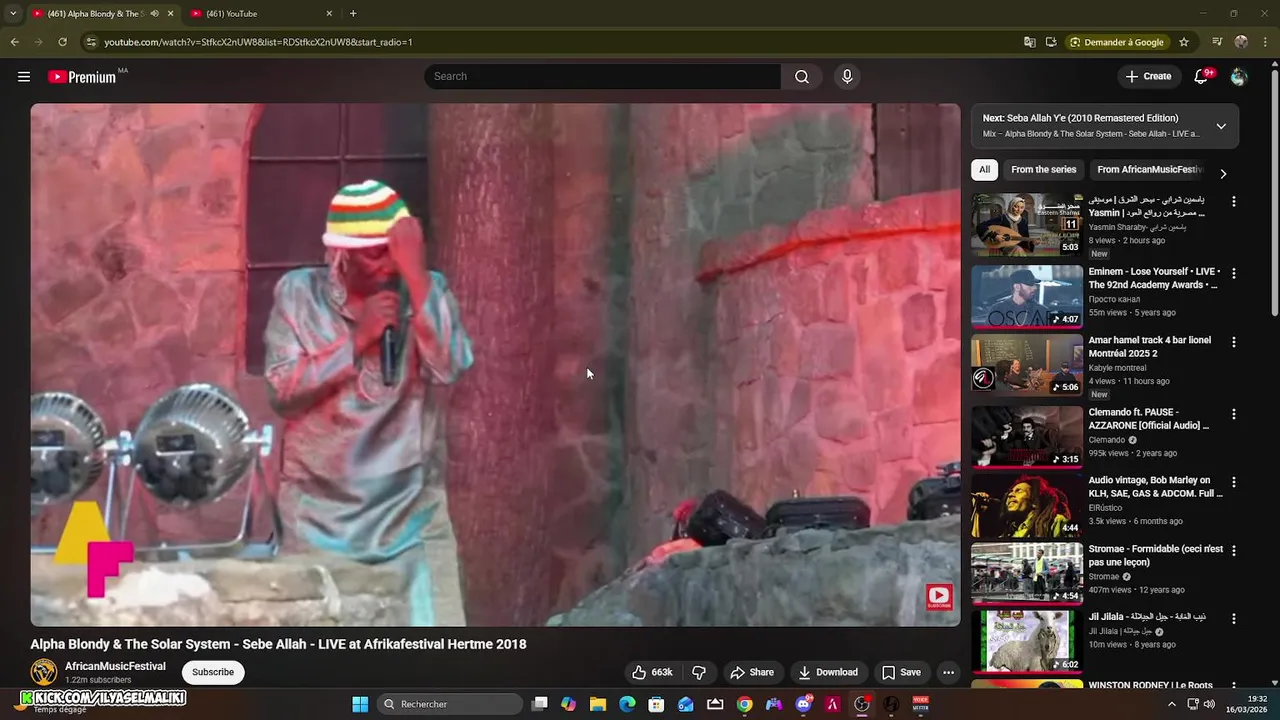Click the browser address bar URL
This screenshot has width=1280, height=720.
click(x=258, y=42)
